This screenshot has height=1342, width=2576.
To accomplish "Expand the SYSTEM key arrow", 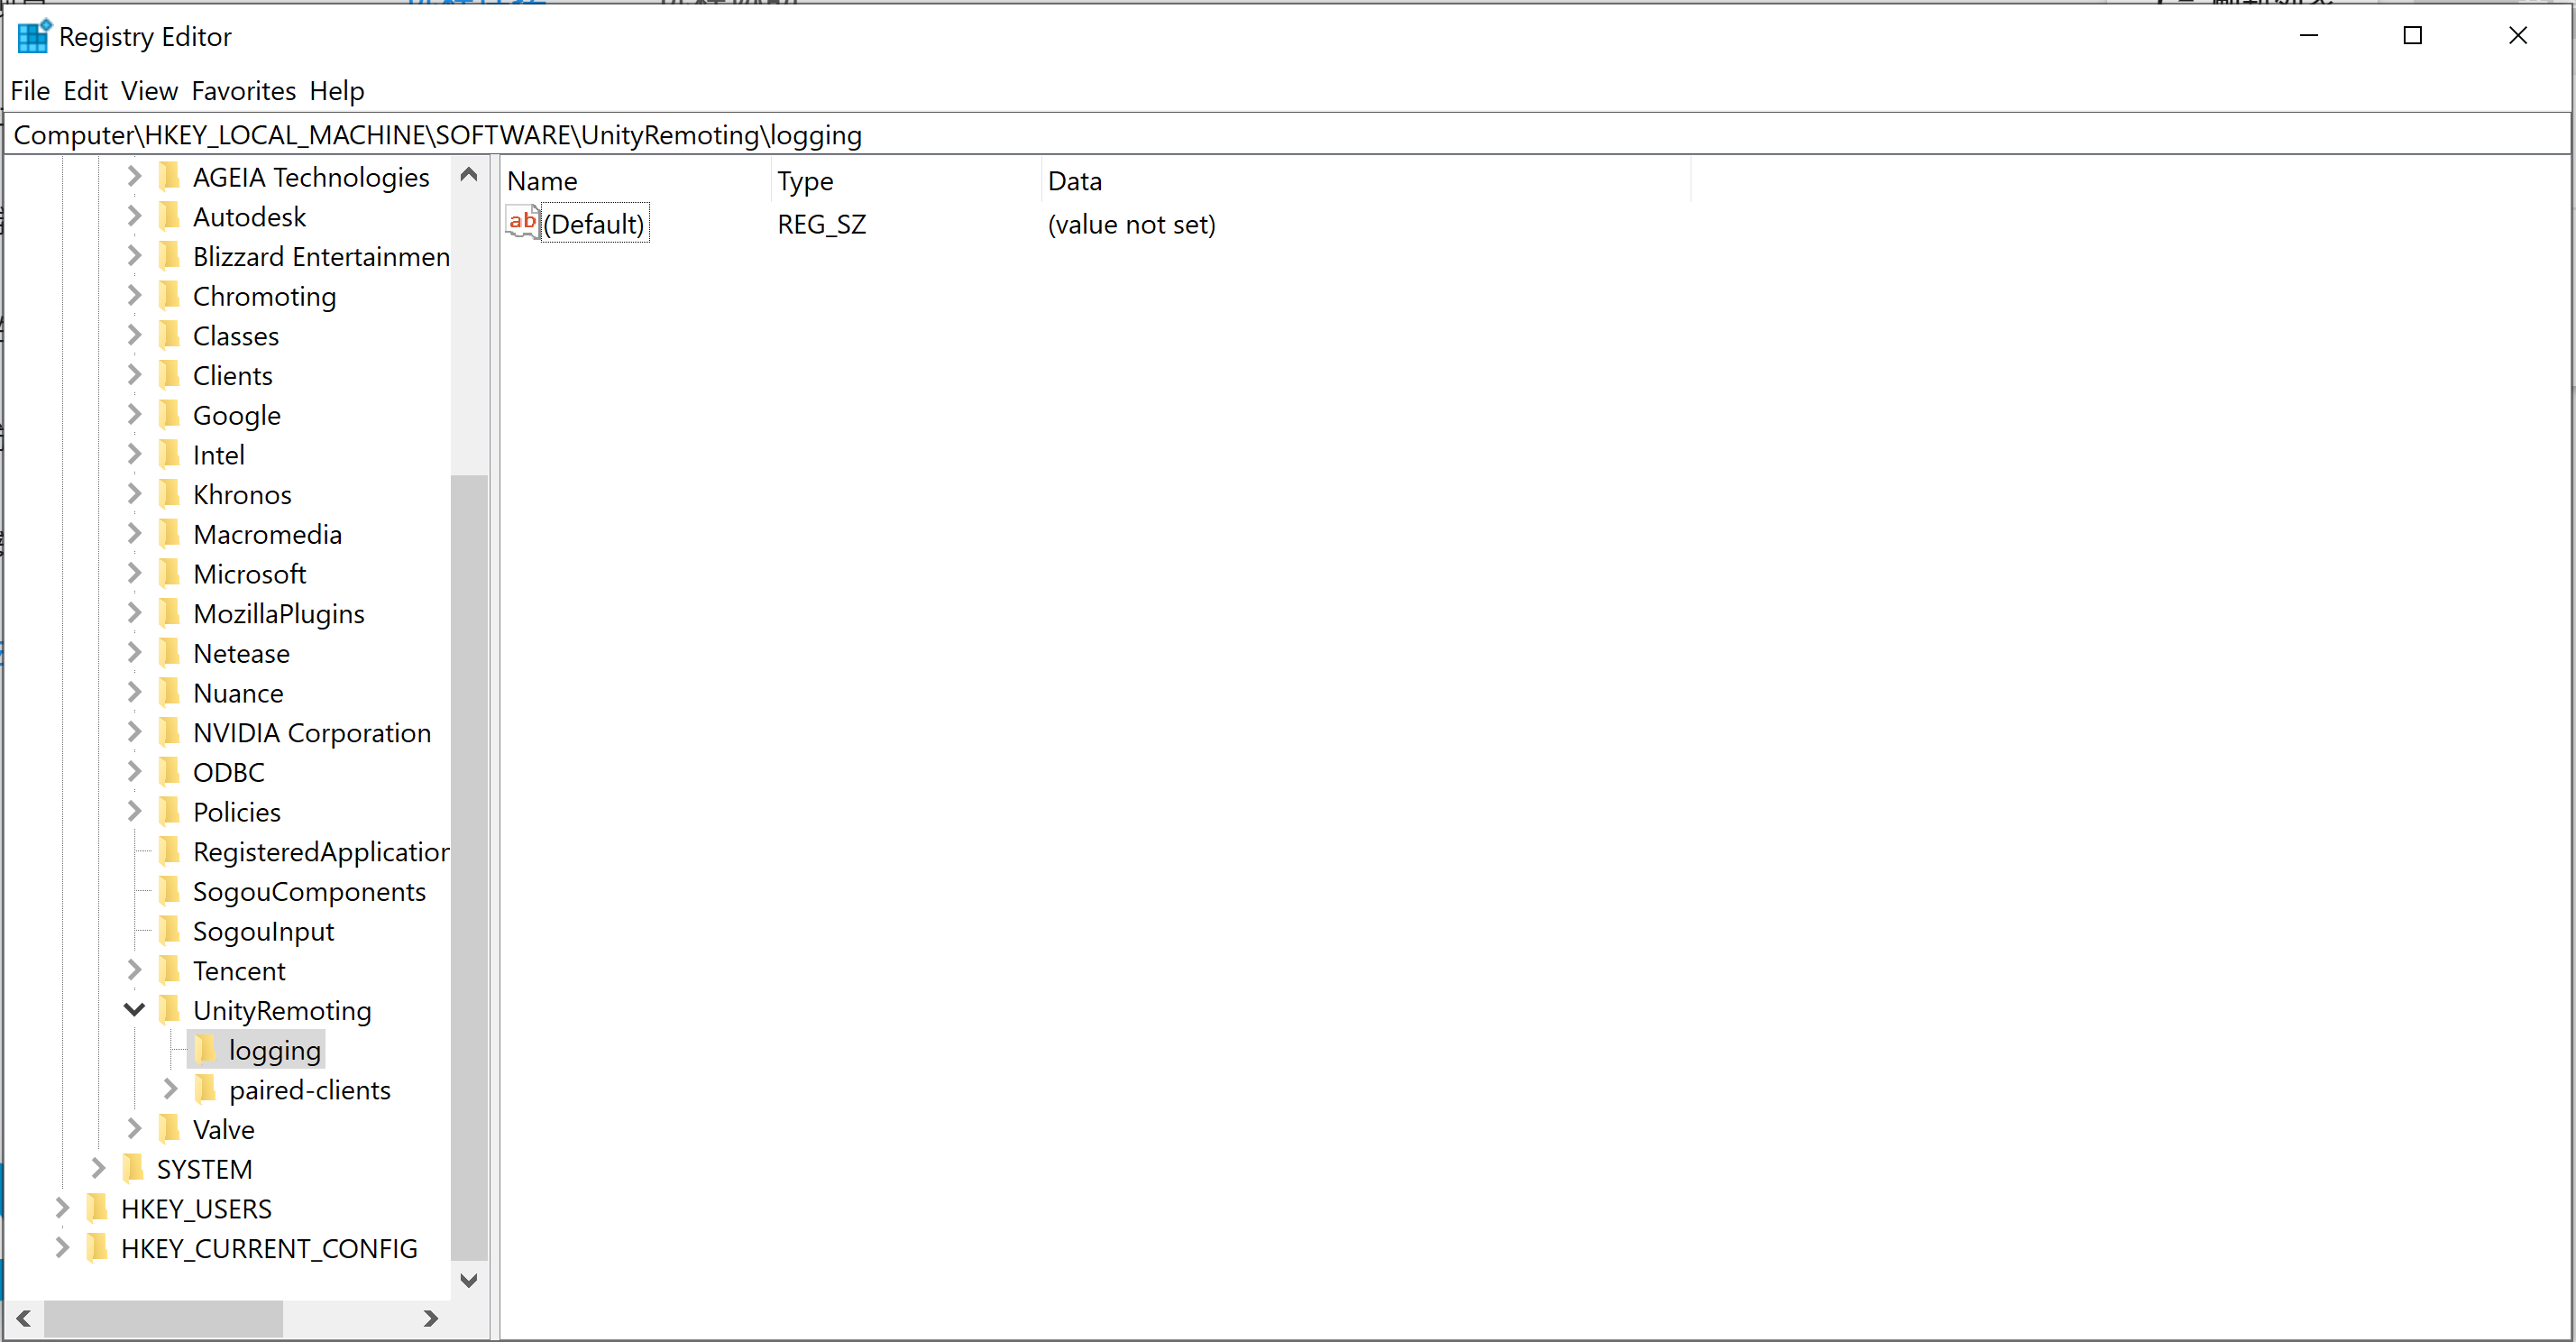I will [x=98, y=1168].
